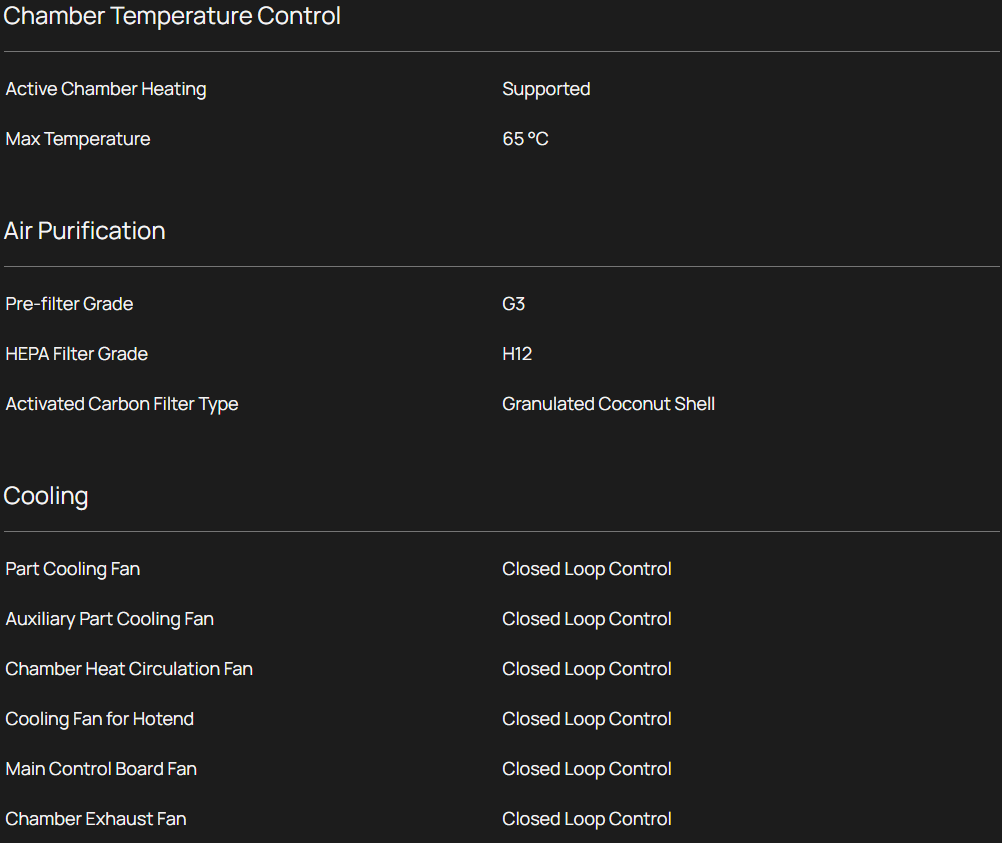Select Closed Loop Control beside Chamber Exhaust Fan

(x=586, y=819)
